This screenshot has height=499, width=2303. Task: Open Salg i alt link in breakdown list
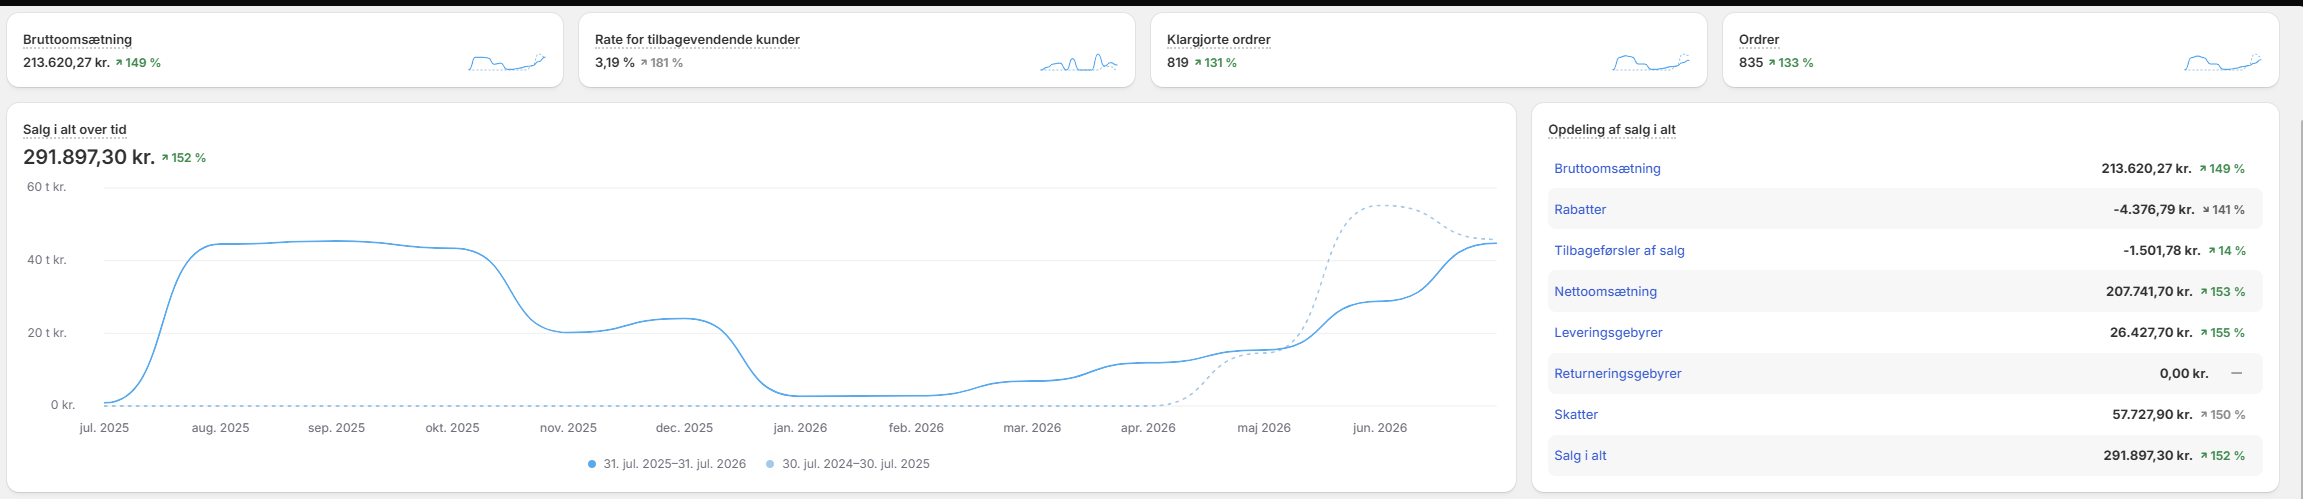(x=1580, y=456)
